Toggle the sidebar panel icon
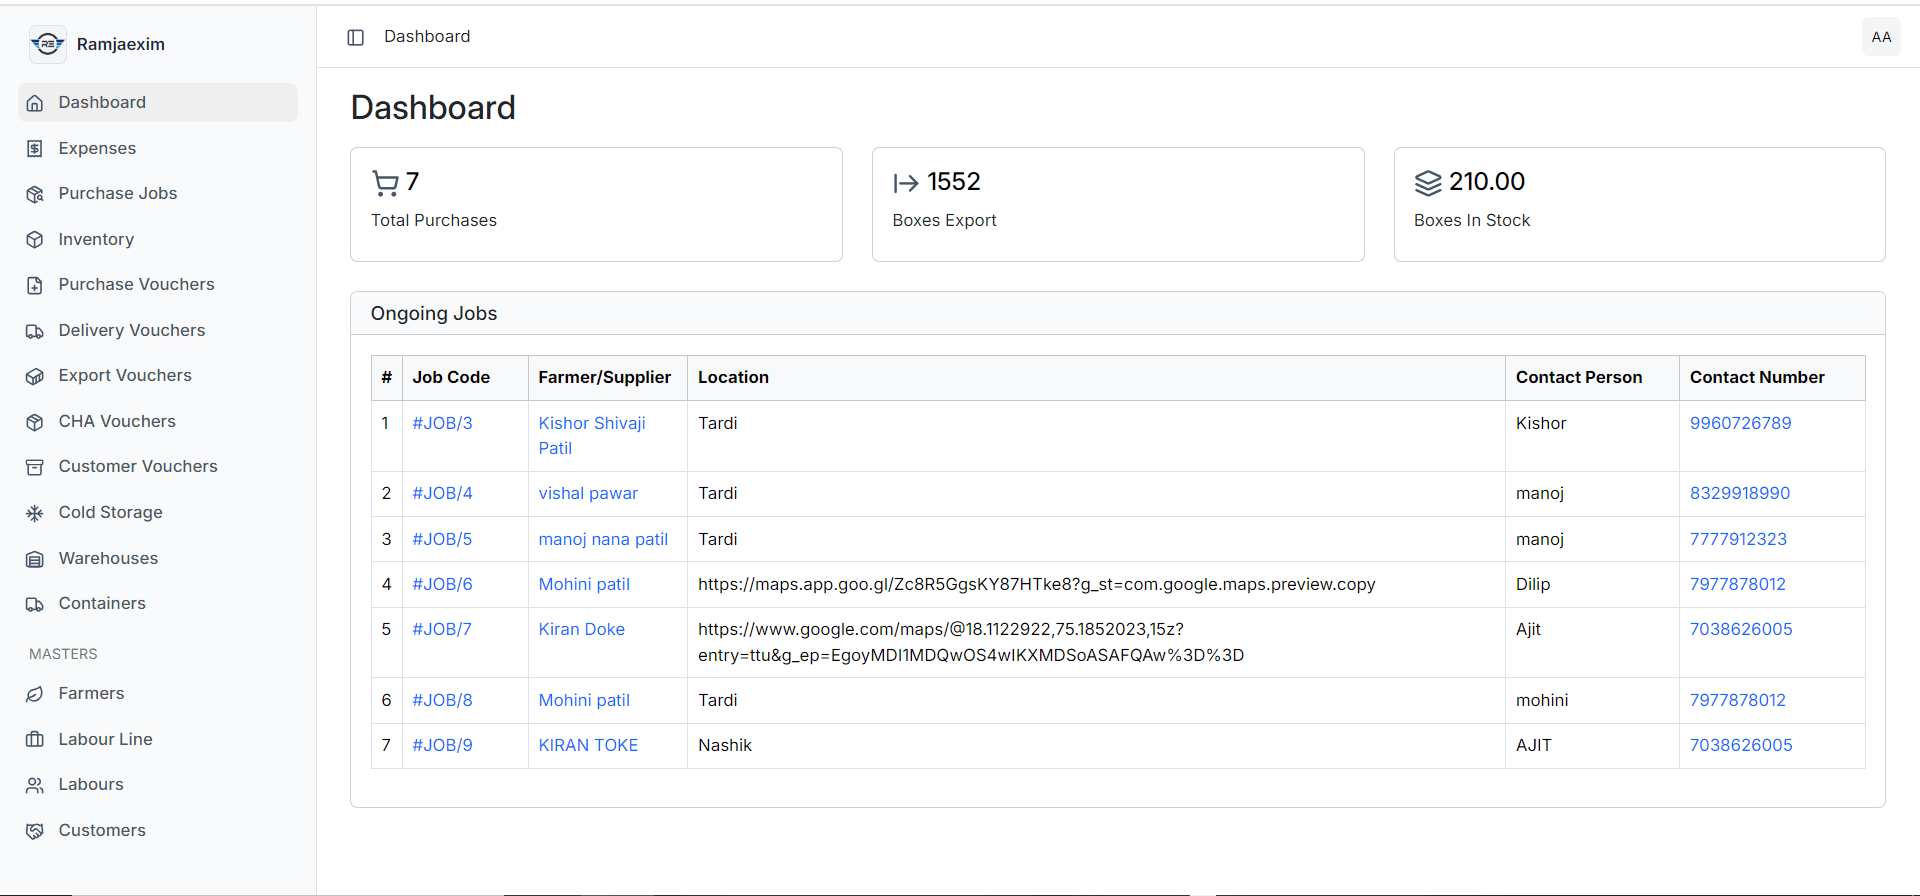This screenshot has height=896, width=1920. pyautogui.click(x=355, y=37)
